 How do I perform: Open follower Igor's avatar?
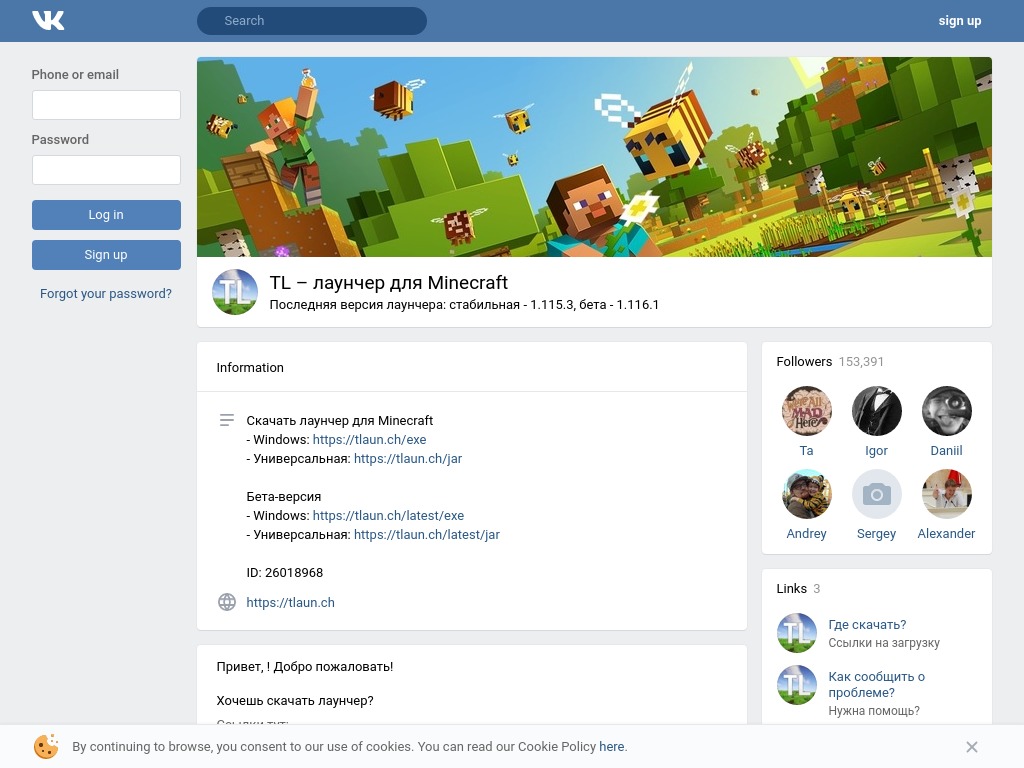pyautogui.click(x=876, y=411)
